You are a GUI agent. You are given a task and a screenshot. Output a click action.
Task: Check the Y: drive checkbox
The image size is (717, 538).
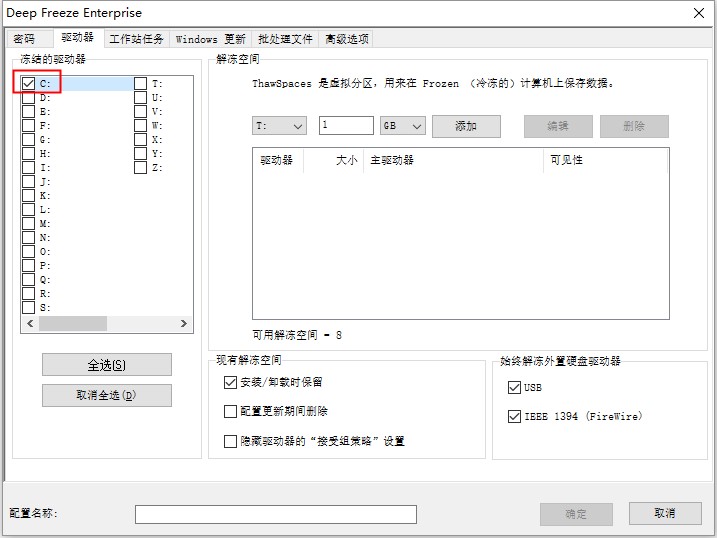pyautogui.click(x=140, y=154)
